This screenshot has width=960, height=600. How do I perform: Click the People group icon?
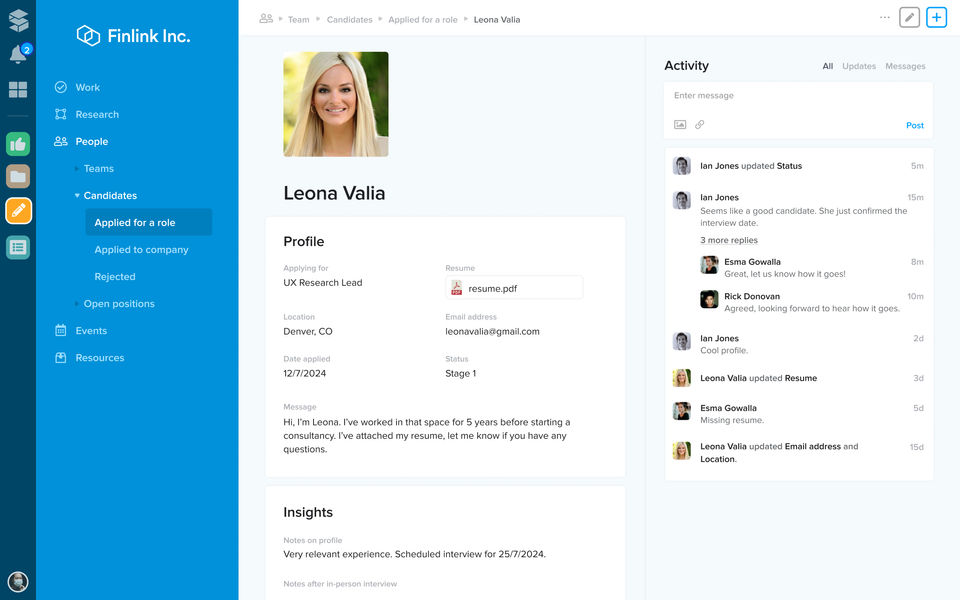(x=61, y=141)
